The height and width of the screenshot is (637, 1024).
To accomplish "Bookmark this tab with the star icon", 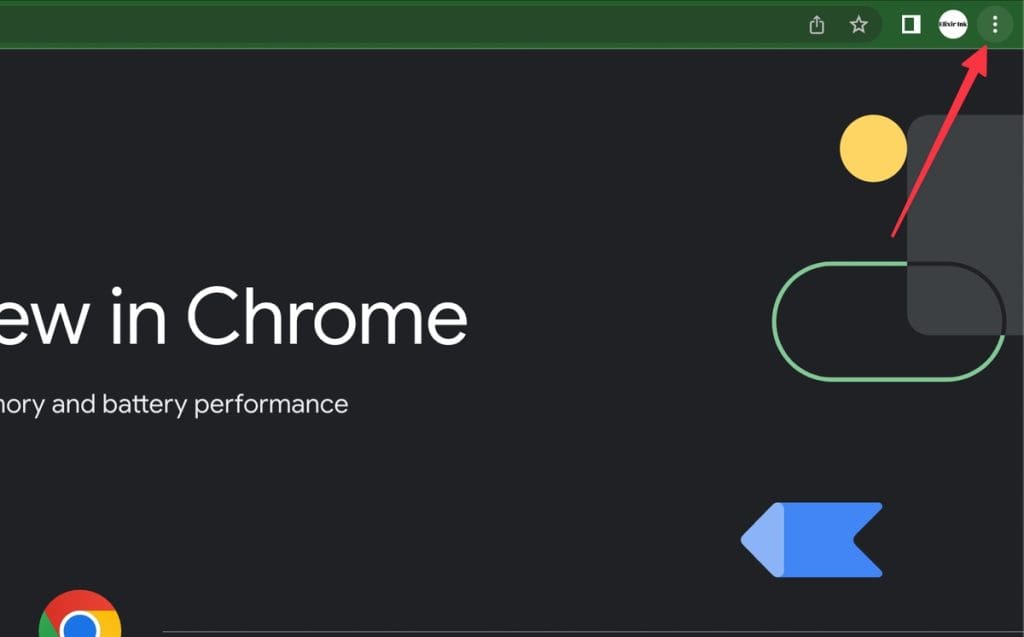I will (x=859, y=25).
